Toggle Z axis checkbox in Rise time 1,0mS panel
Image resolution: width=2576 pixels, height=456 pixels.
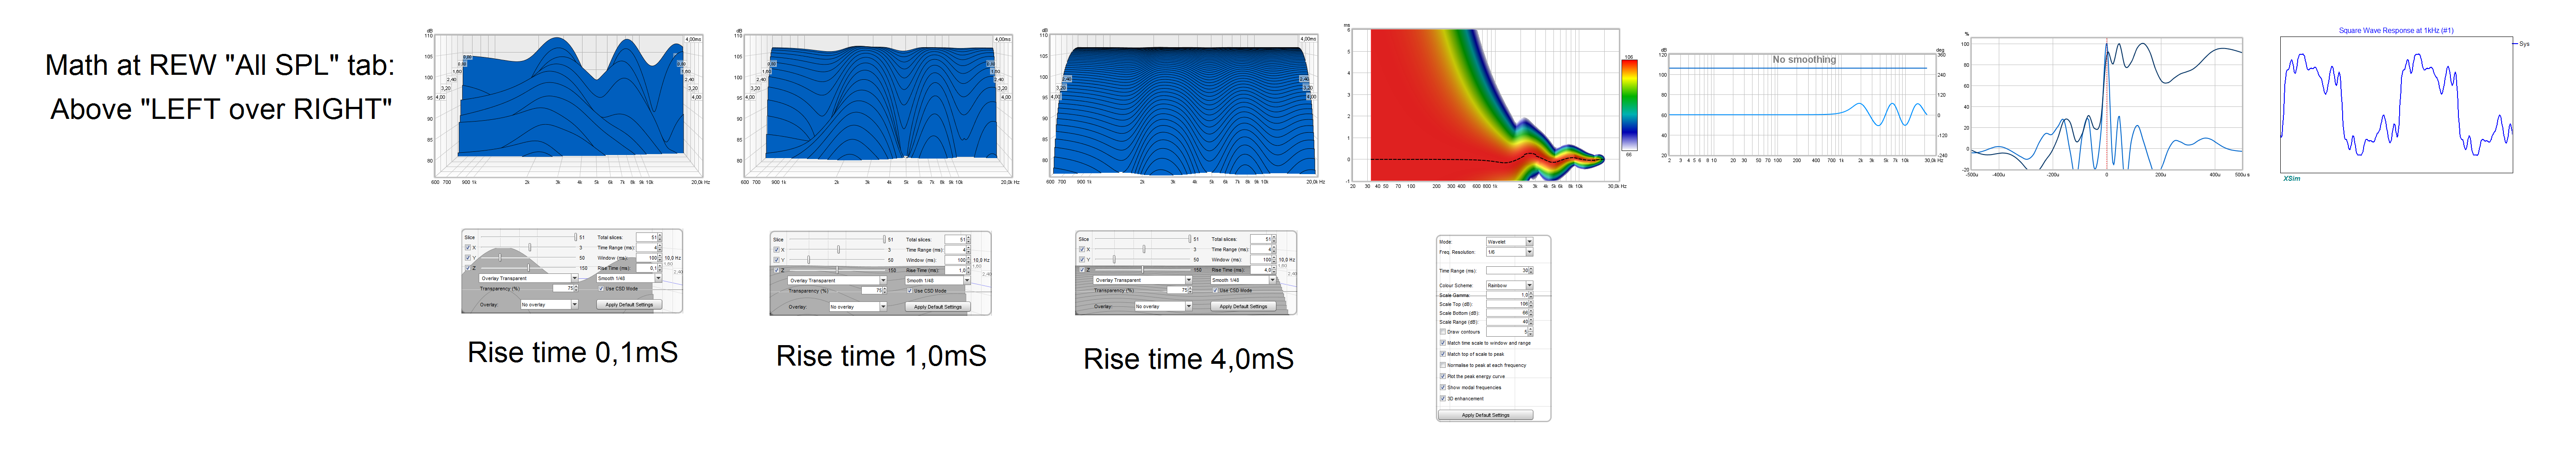click(777, 270)
